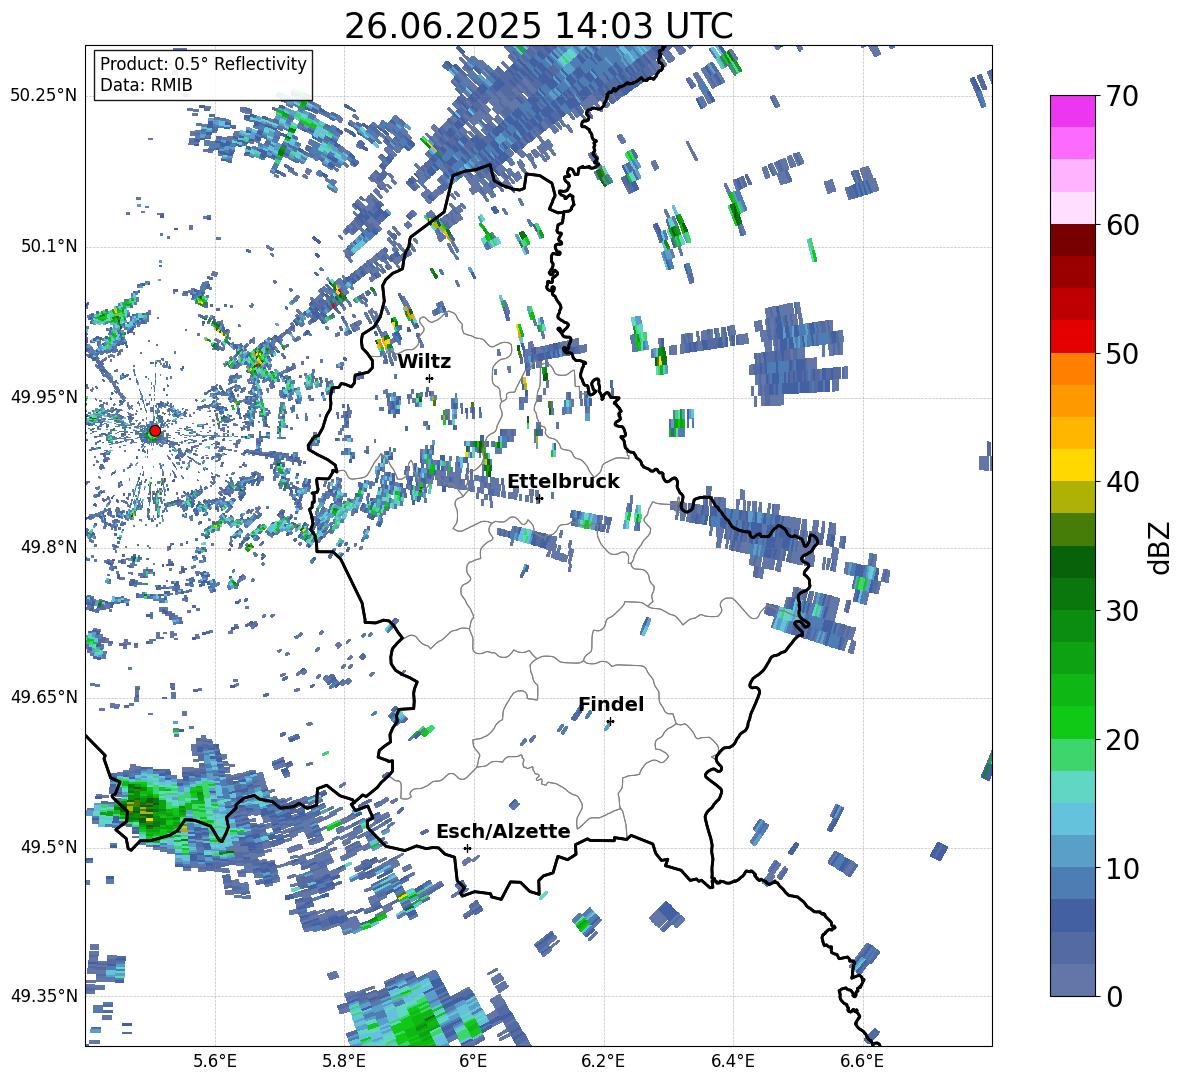Click the 50 tick on colorbar
1184x1081 pixels.
pyautogui.click(x=1122, y=353)
